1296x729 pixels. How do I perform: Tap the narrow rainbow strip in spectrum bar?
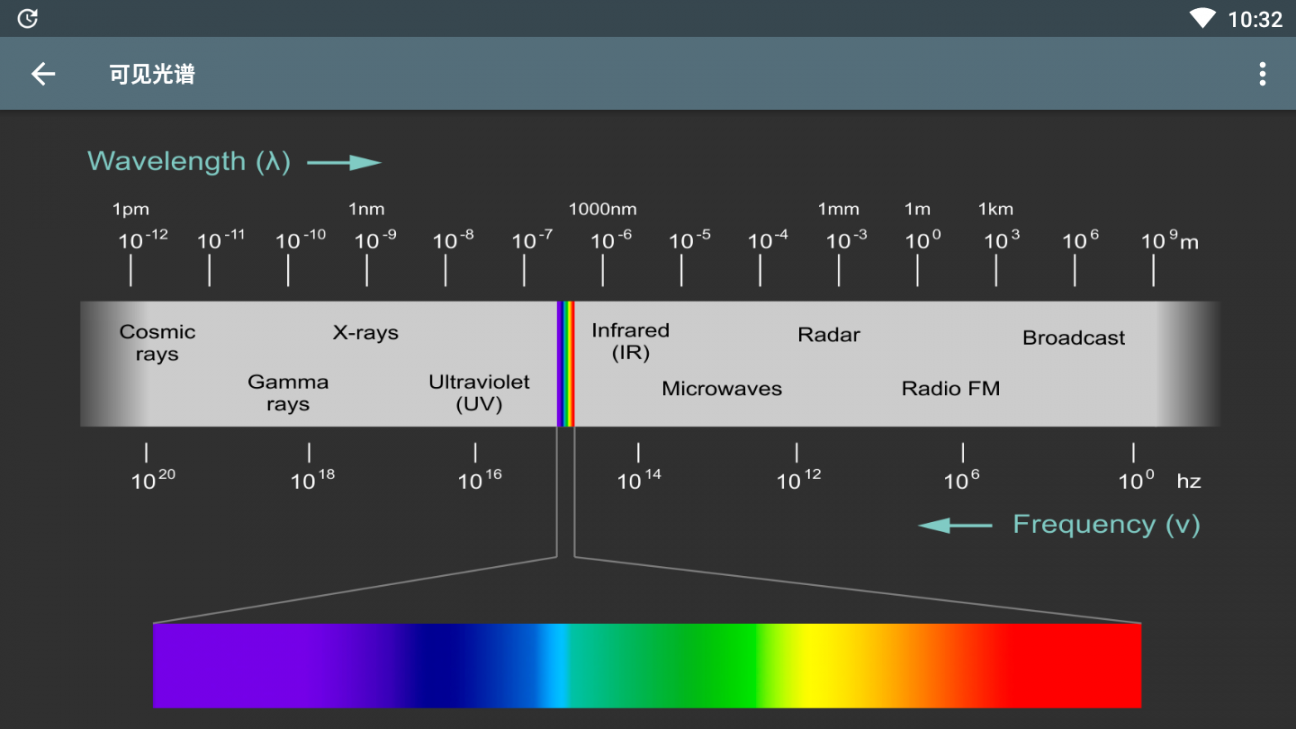(566, 364)
